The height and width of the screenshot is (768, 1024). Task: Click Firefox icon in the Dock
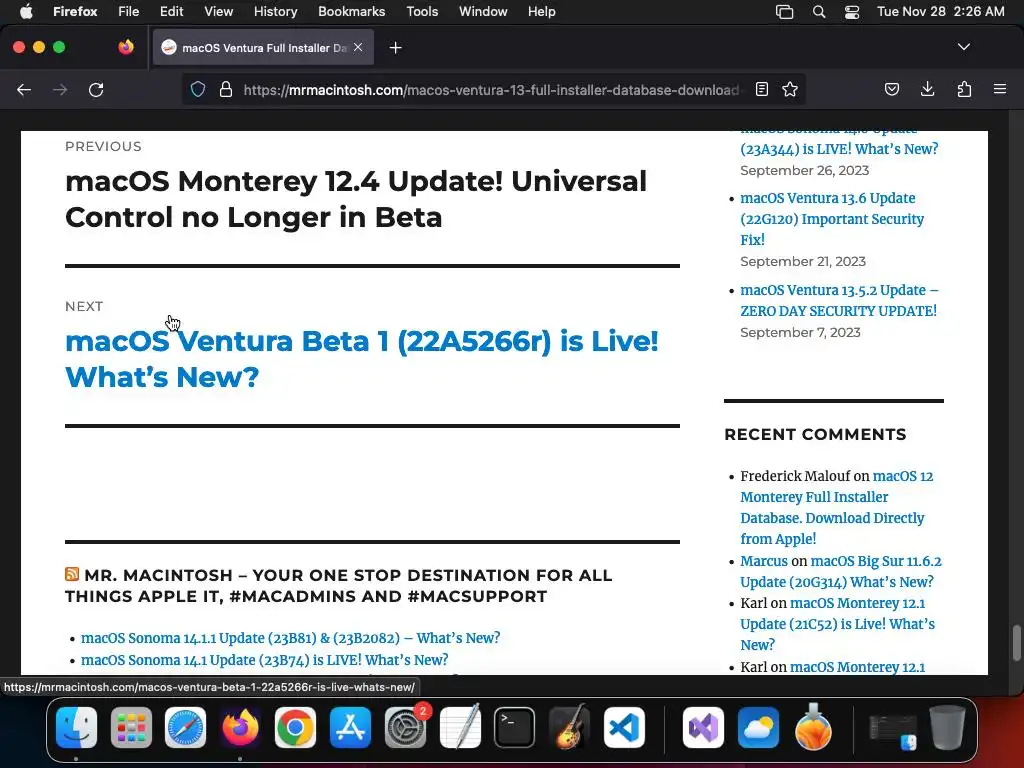(240, 728)
